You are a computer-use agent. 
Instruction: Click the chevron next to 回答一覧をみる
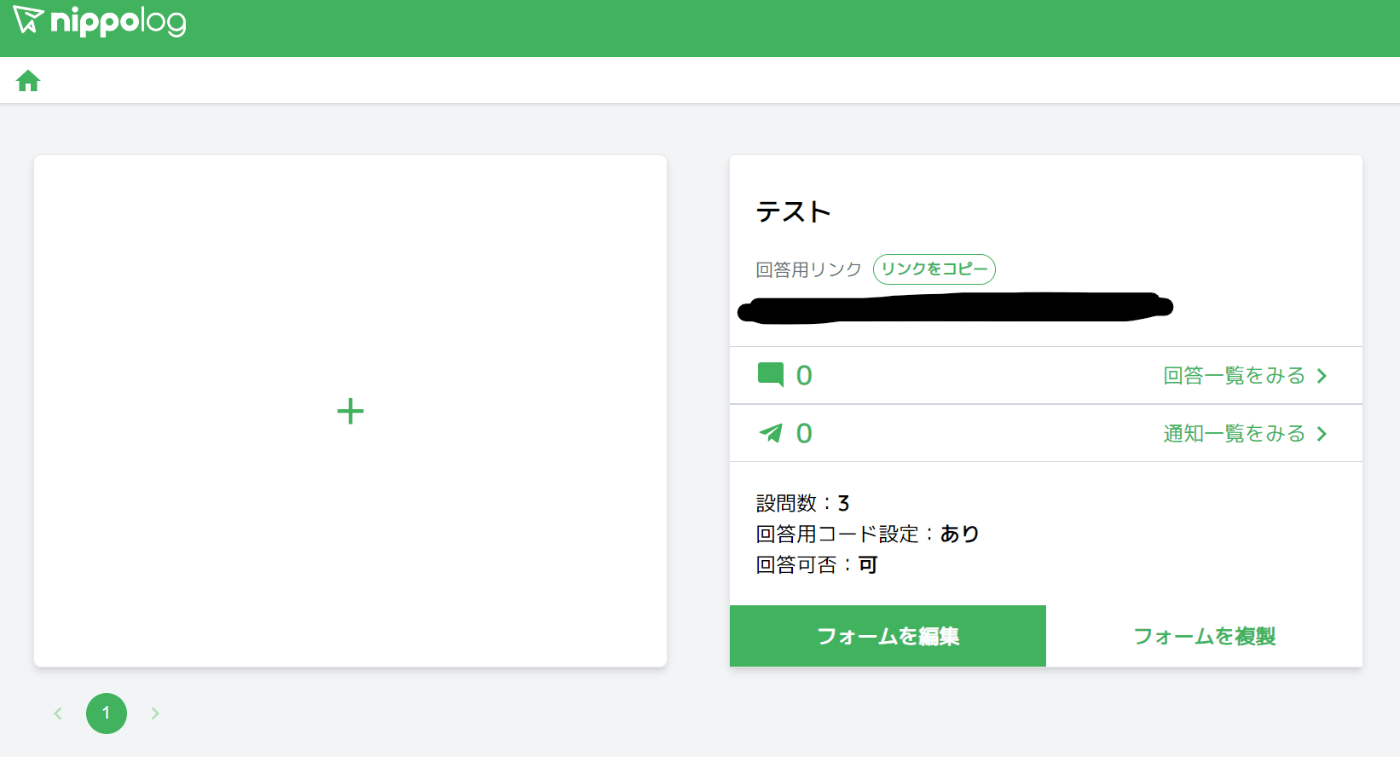pos(1321,375)
